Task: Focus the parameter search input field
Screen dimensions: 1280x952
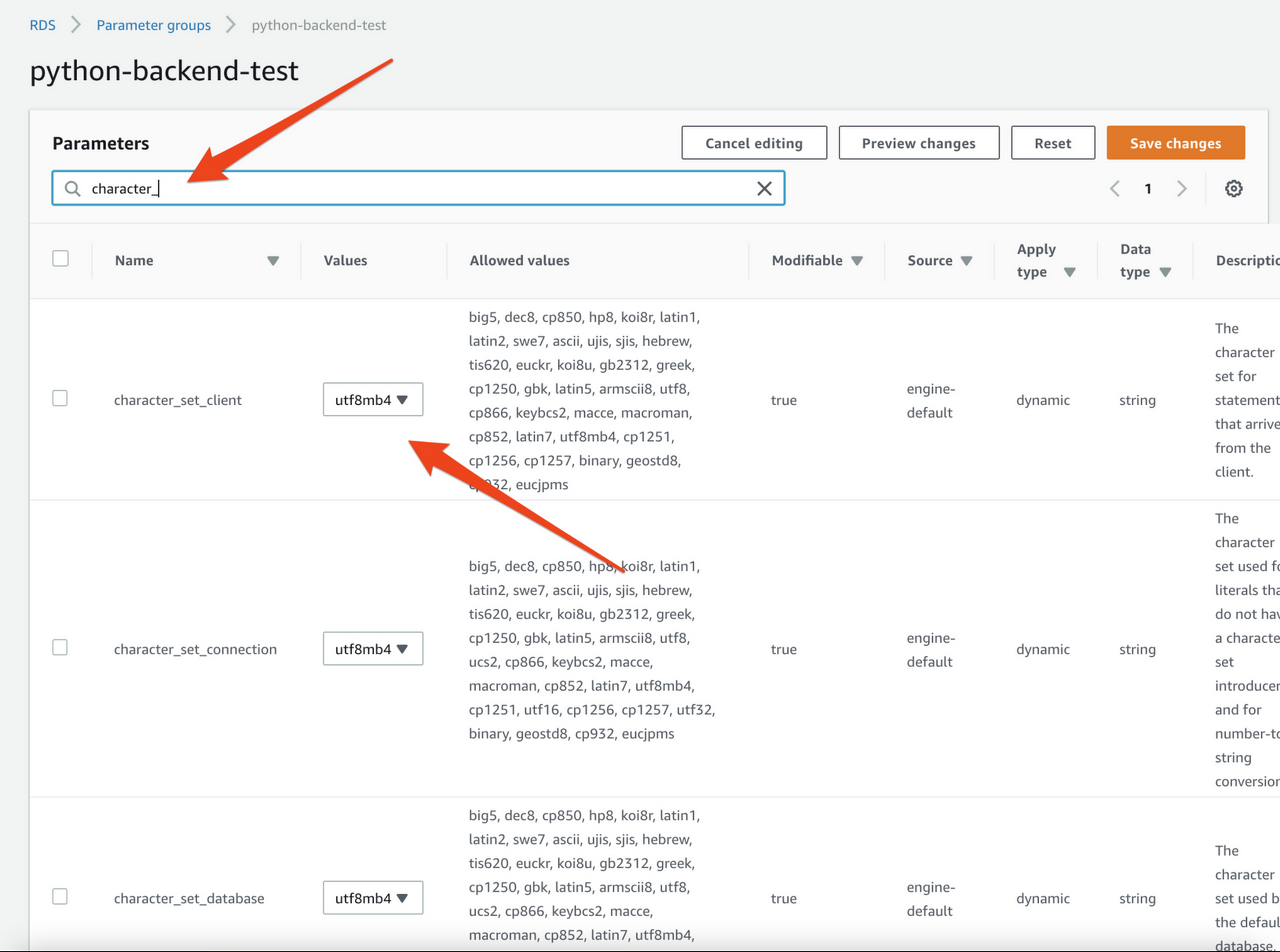Action: pyautogui.click(x=418, y=188)
